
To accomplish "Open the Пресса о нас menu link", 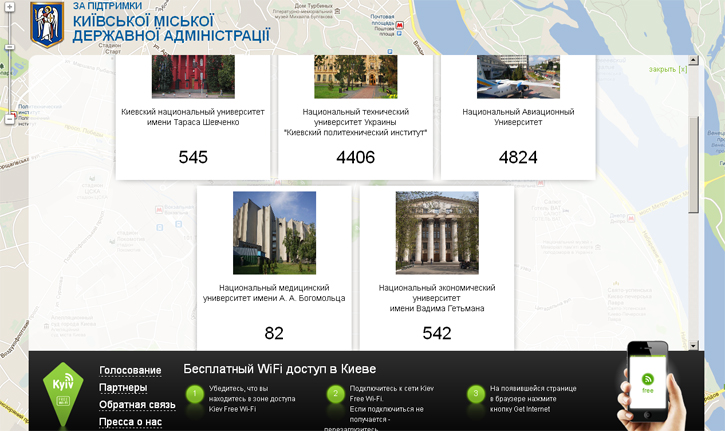I will pos(130,422).
